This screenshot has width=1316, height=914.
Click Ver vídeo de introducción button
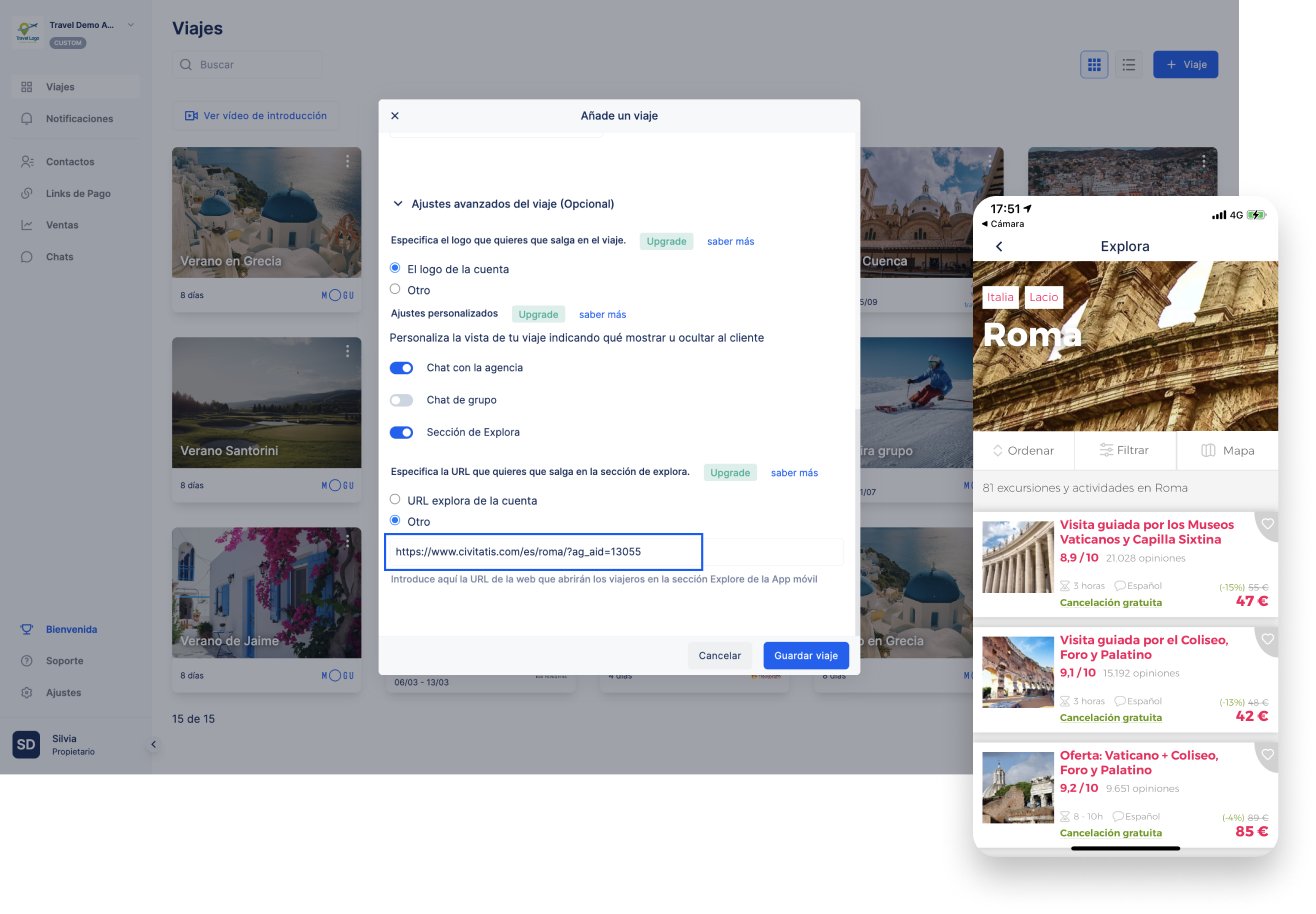tap(256, 116)
